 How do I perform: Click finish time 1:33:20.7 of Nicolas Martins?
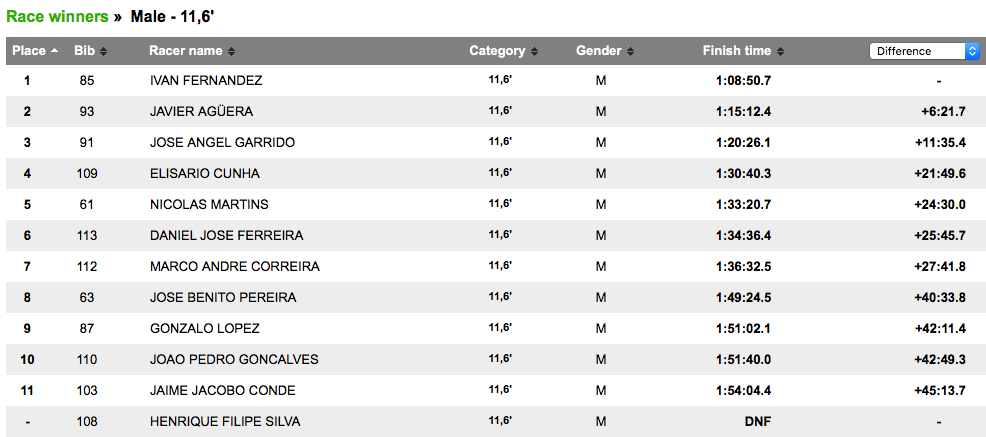tap(743, 204)
